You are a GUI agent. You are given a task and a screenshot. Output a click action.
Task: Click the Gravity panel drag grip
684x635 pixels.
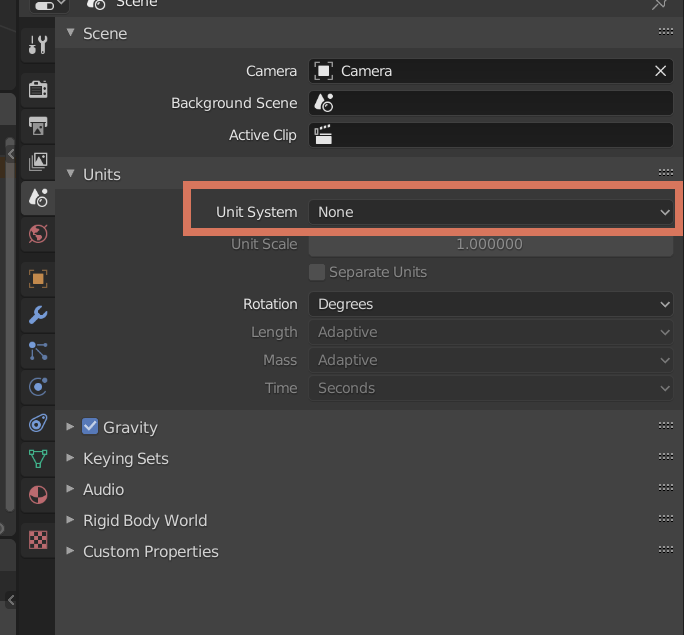(666, 425)
